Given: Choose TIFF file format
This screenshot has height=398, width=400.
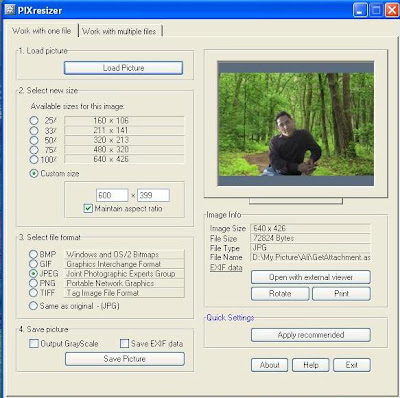Looking at the screenshot, I should 33,293.
